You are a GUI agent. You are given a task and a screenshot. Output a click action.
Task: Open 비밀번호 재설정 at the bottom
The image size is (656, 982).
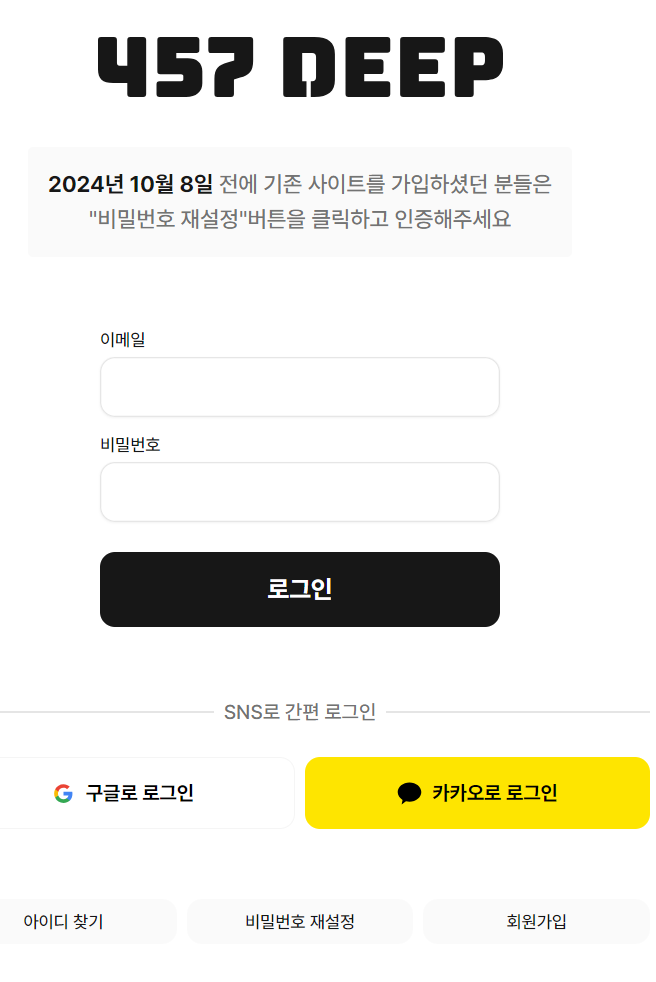pyautogui.click(x=299, y=921)
